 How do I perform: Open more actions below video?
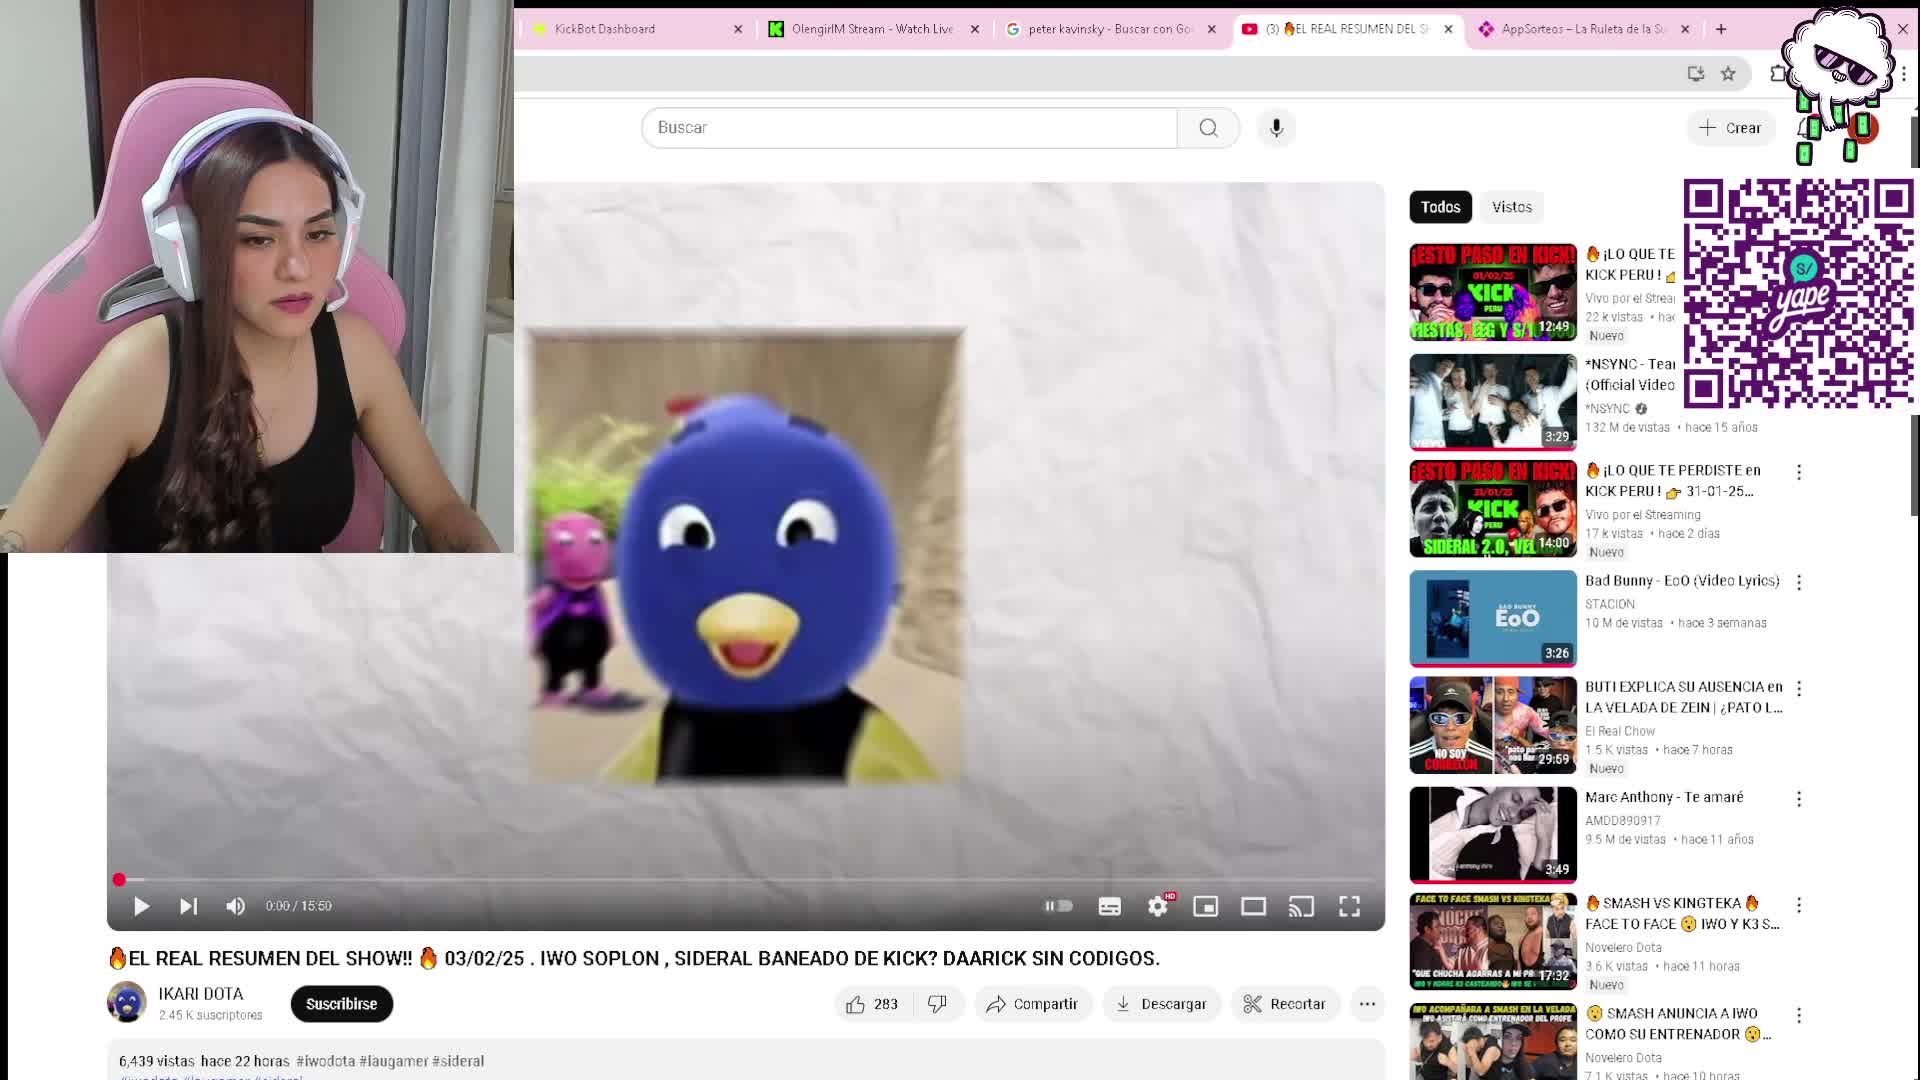point(1367,1004)
